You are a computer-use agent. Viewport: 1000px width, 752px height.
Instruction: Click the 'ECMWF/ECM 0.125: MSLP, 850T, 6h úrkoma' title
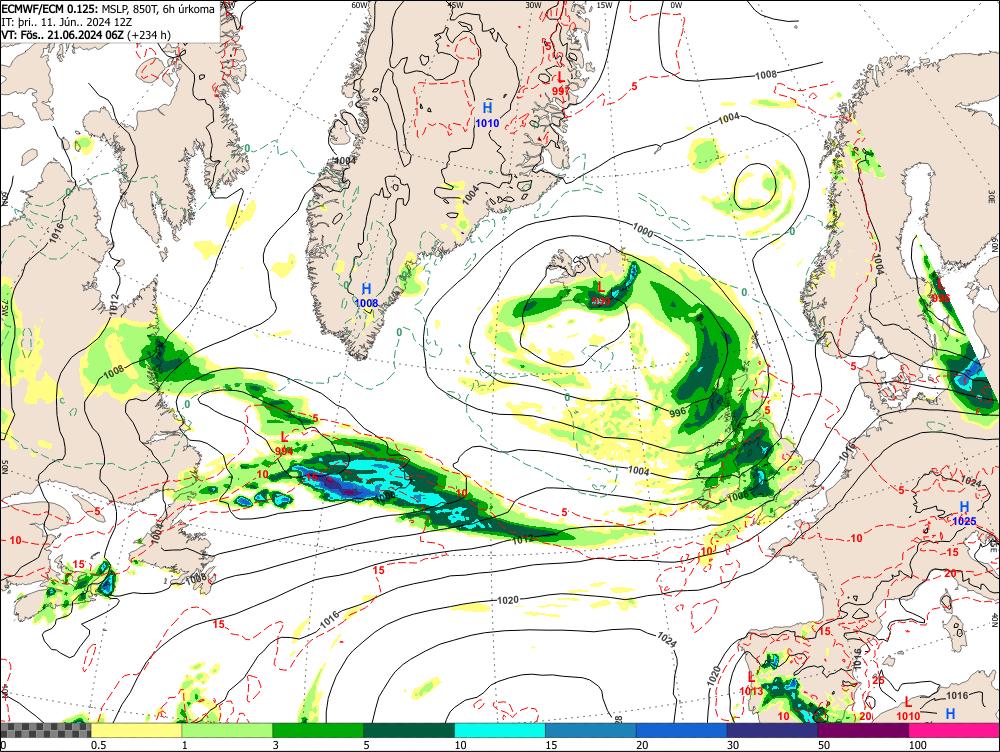[x=108, y=9]
